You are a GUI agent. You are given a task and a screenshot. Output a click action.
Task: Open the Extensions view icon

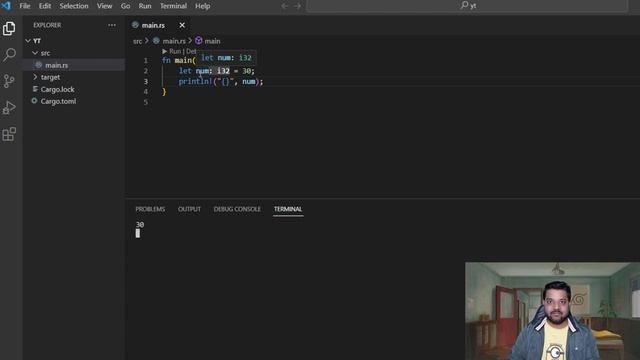(x=9, y=134)
